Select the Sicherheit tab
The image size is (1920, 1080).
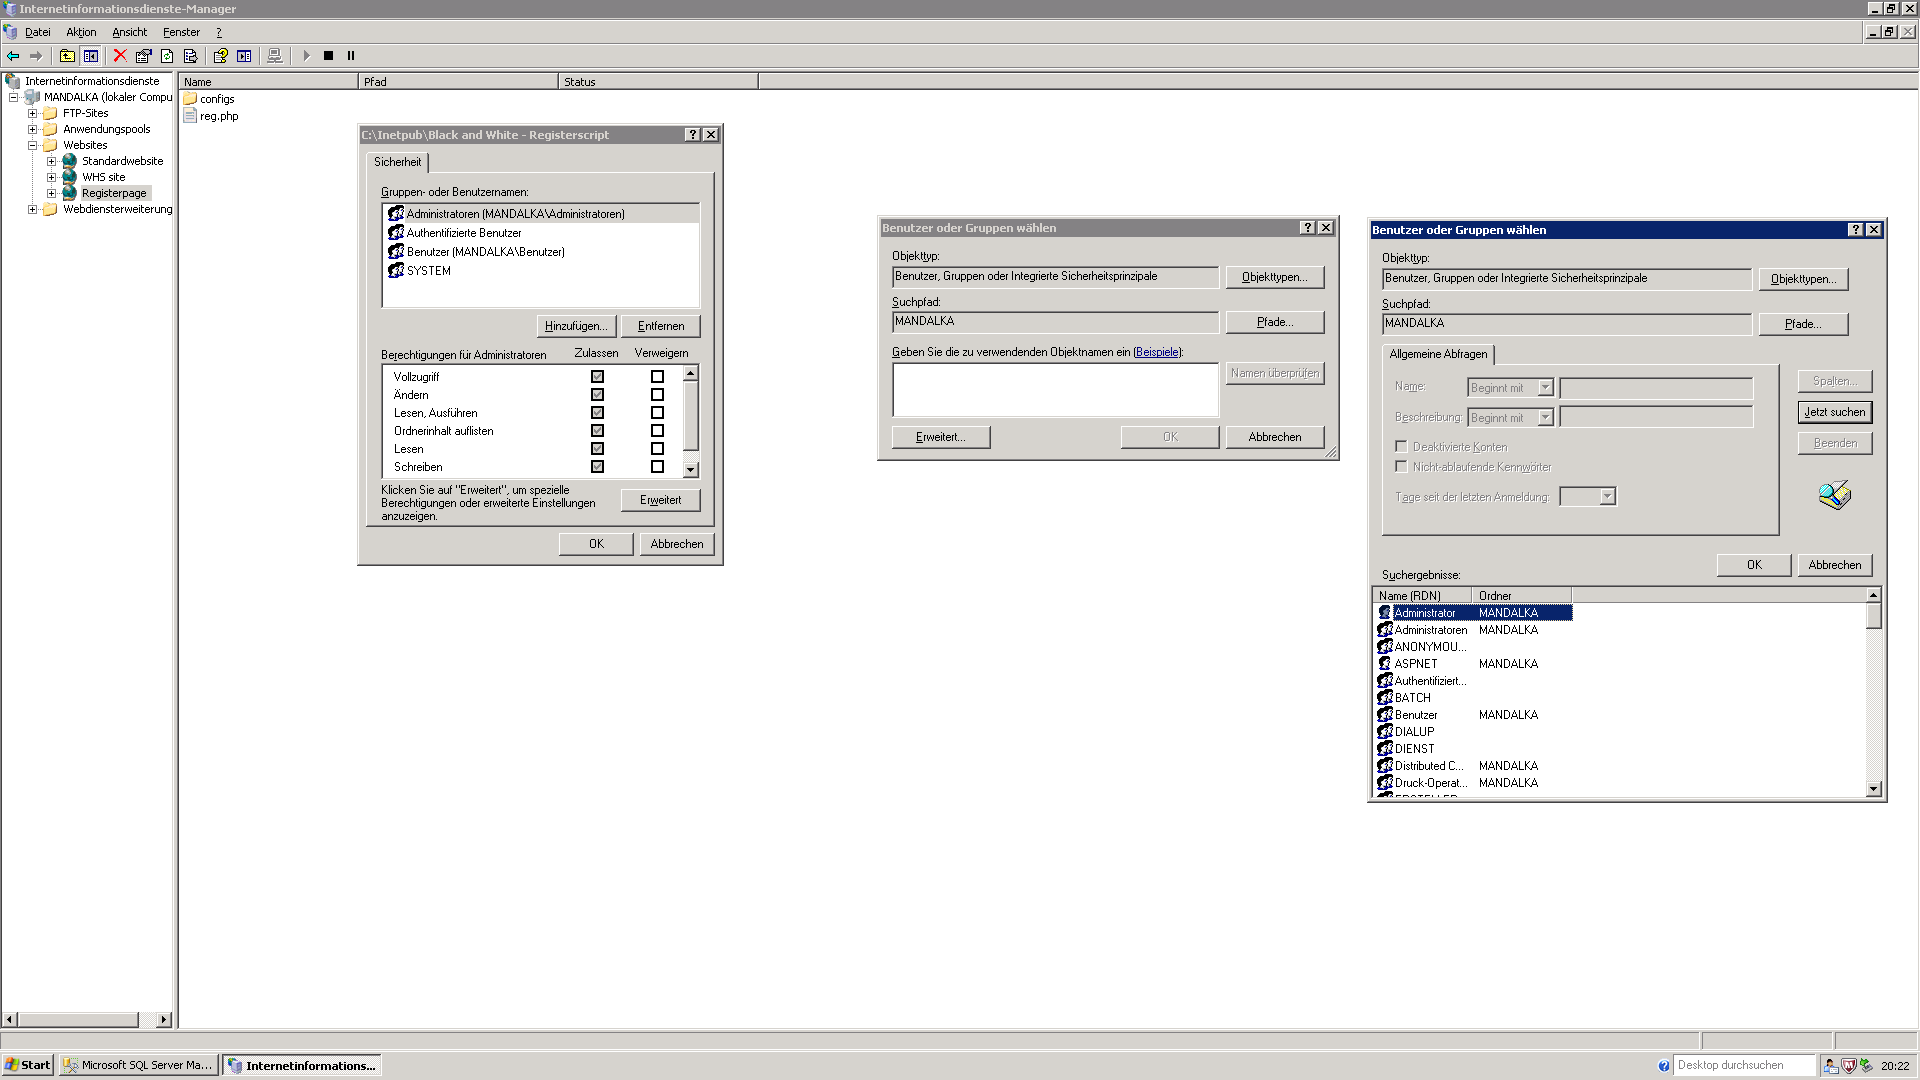pyautogui.click(x=398, y=162)
